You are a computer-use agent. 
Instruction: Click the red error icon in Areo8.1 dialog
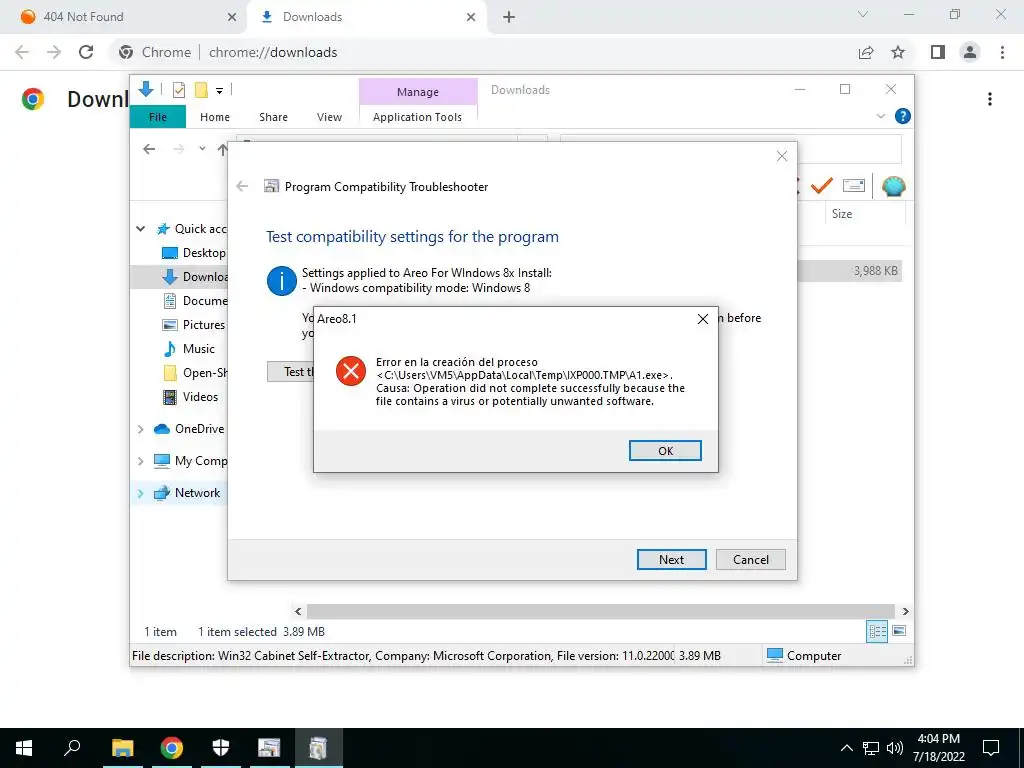(351, 372)
